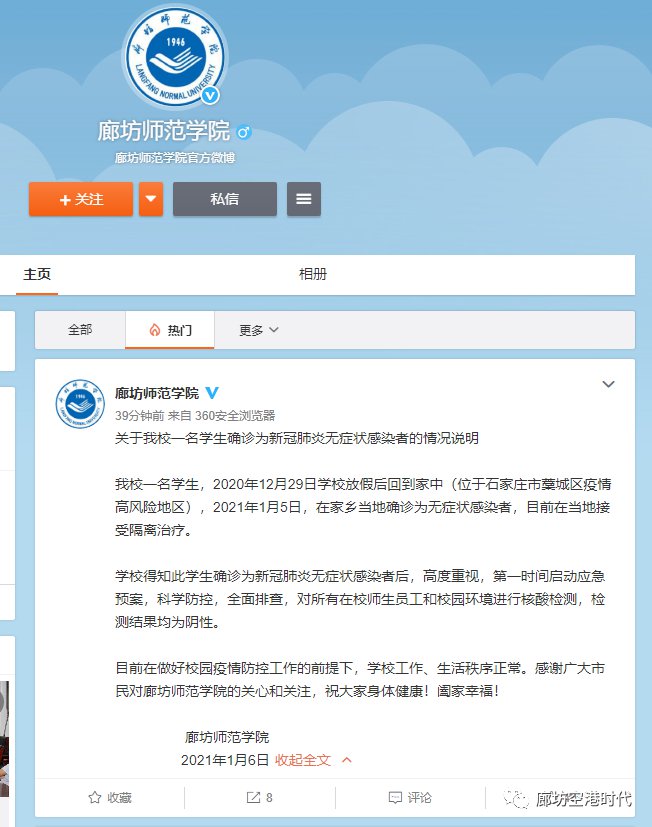The height and width of the screenshot is (827, 652).
Task: Follow the account with +关注 button
Action: pyautogui.click(x=81, y=199)
